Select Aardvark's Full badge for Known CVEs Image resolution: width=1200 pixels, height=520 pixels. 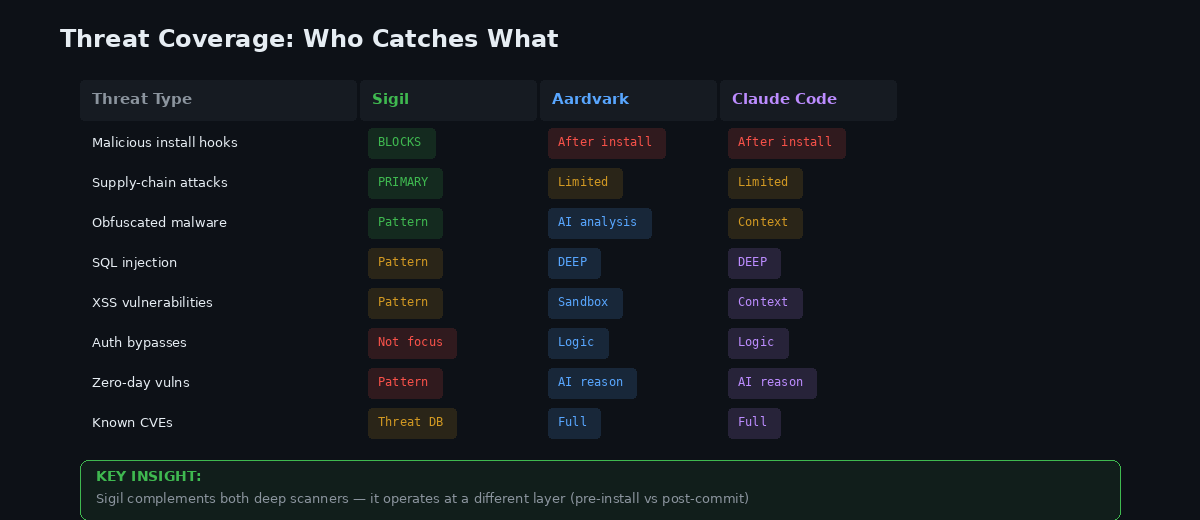573,423
